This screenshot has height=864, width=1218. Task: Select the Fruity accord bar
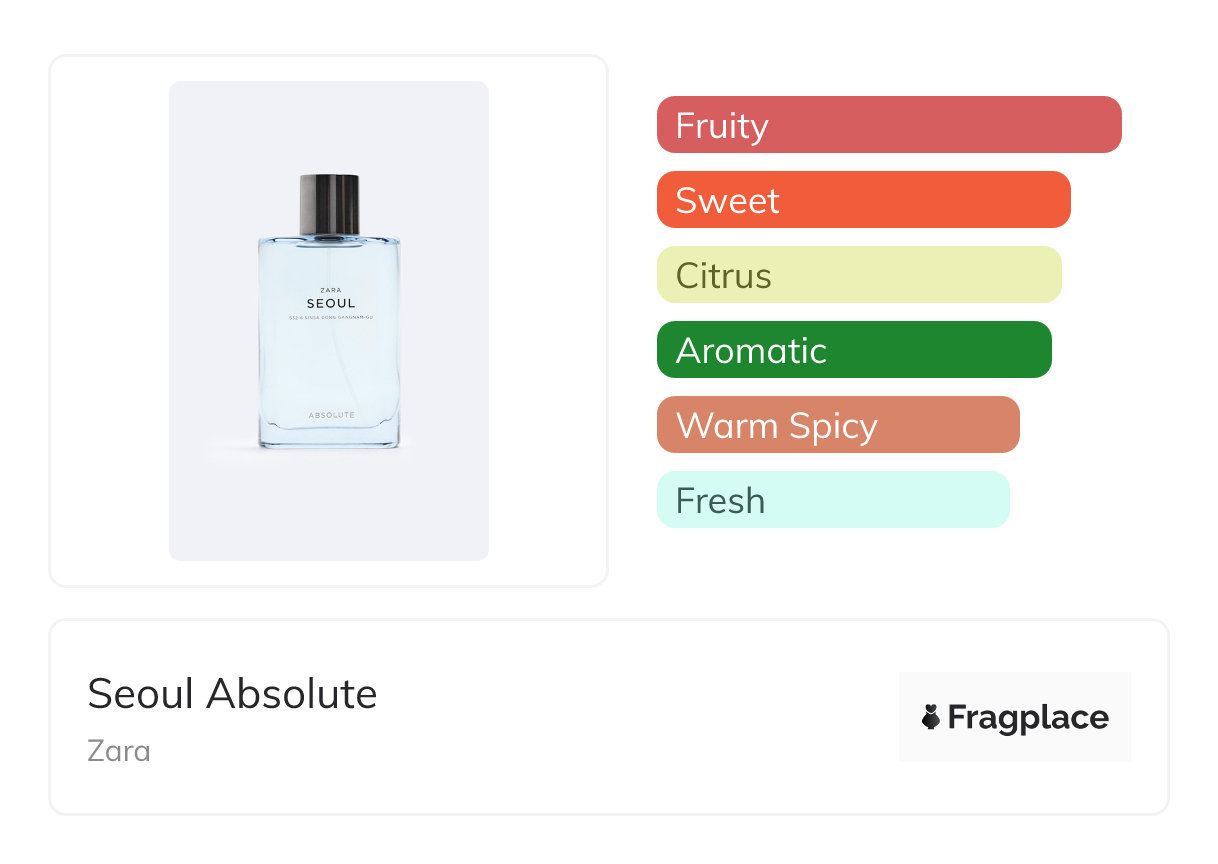(888, 125)
